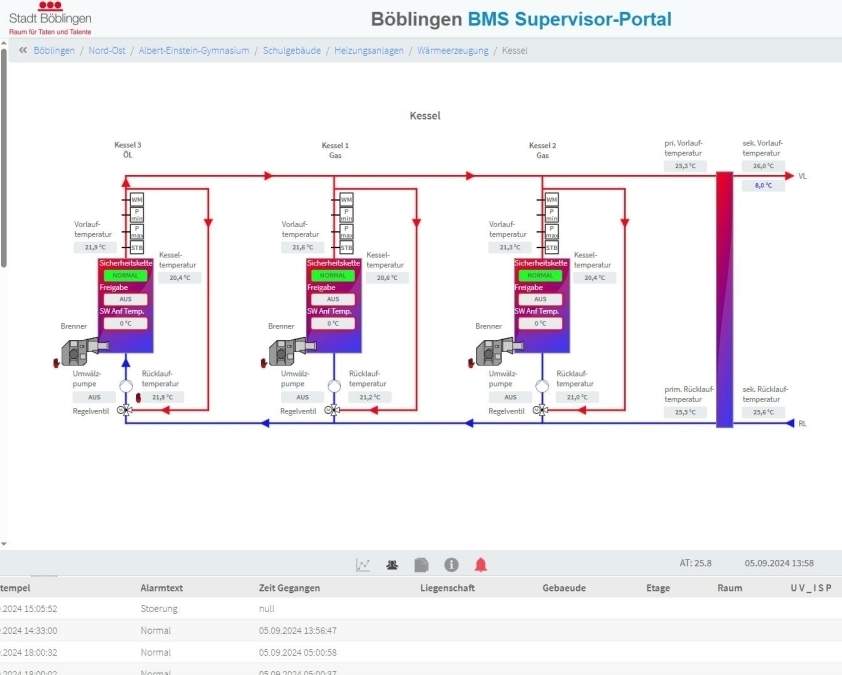Screen dimensions: 842x675
Task: Toggle Kessel 1 Umwälzpumpe AUS state
Action: tap(302, 397)
